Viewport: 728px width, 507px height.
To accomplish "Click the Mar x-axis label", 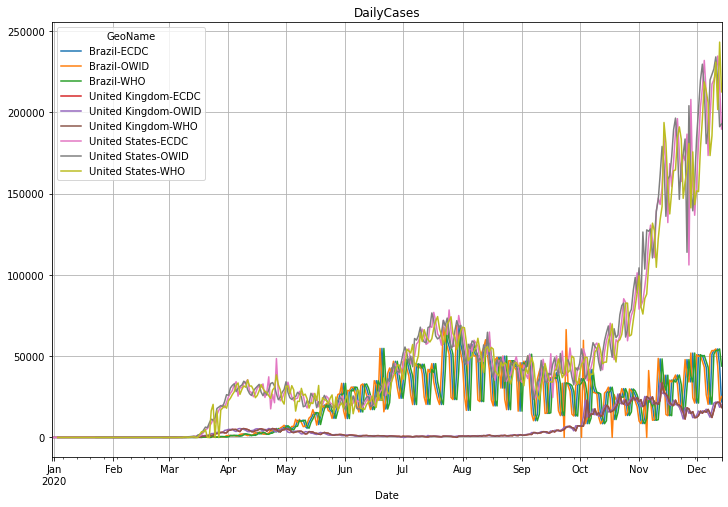I will pyautogui.click(x=169, y=469).
